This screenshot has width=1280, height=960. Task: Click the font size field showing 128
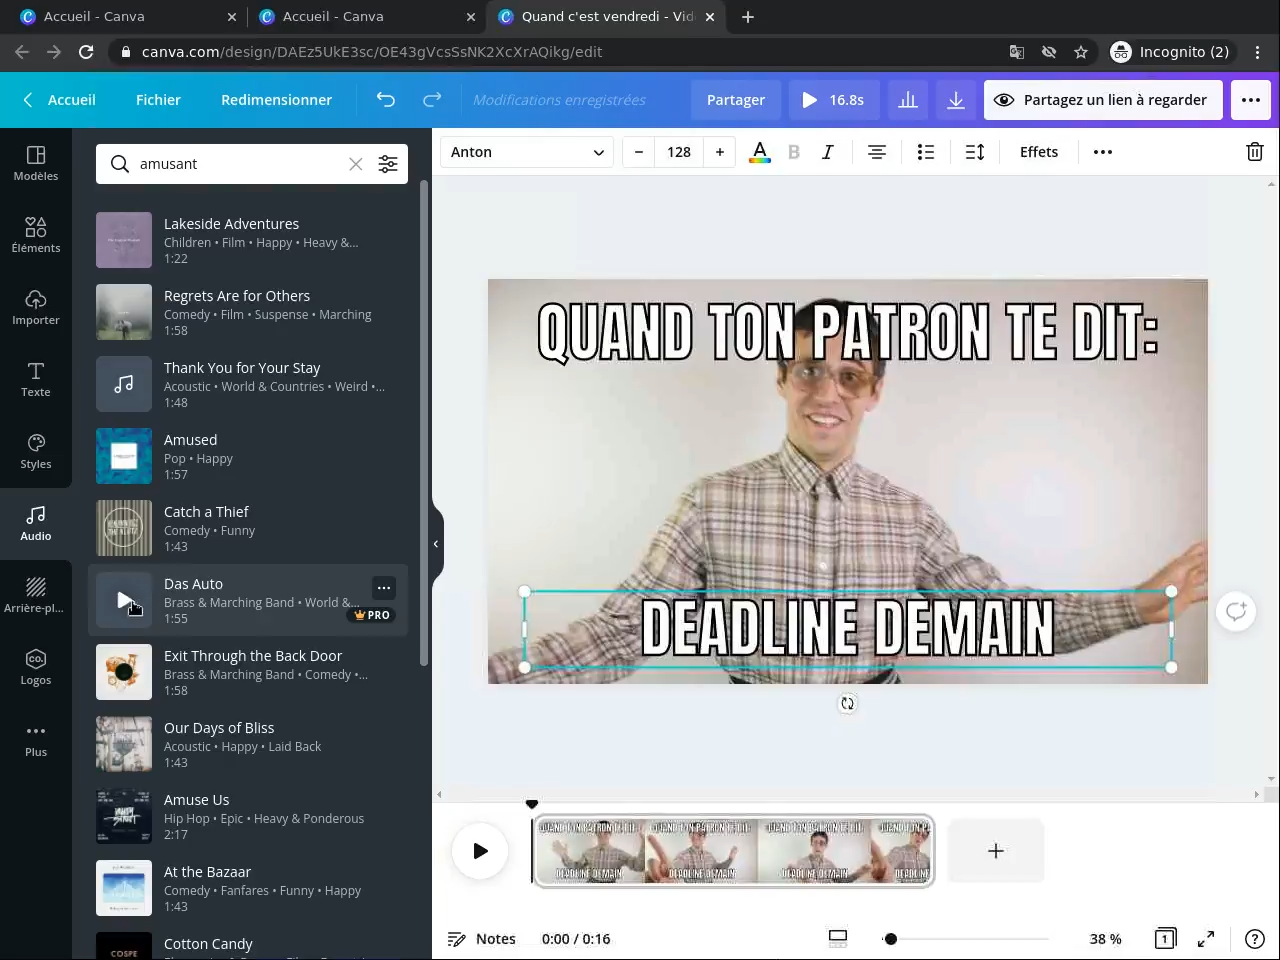(x=679, y=152)
